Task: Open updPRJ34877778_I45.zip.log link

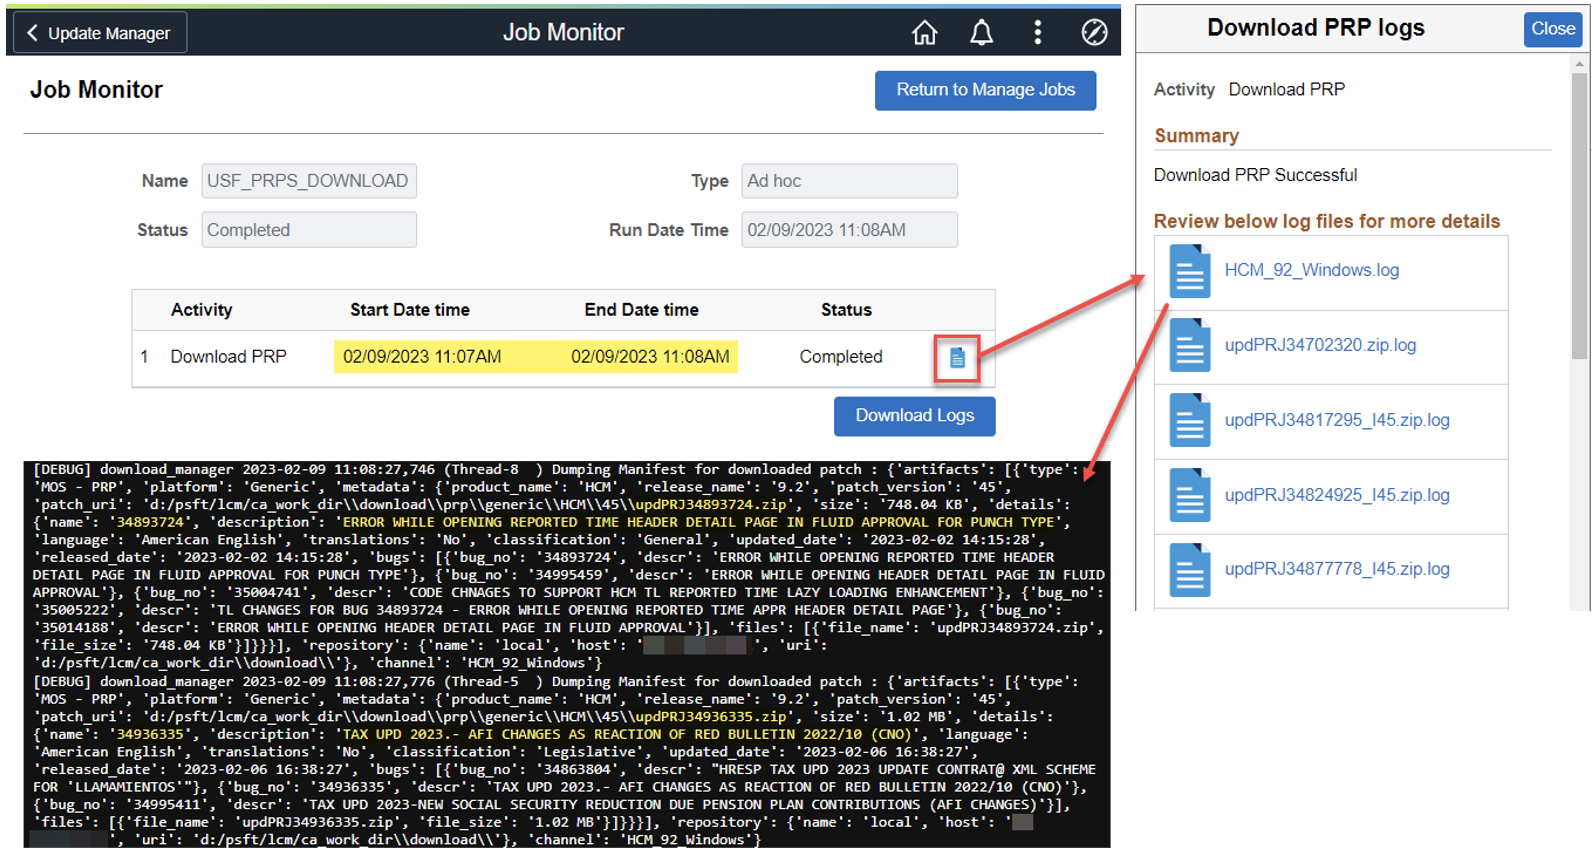Action: pos(1337,569)
